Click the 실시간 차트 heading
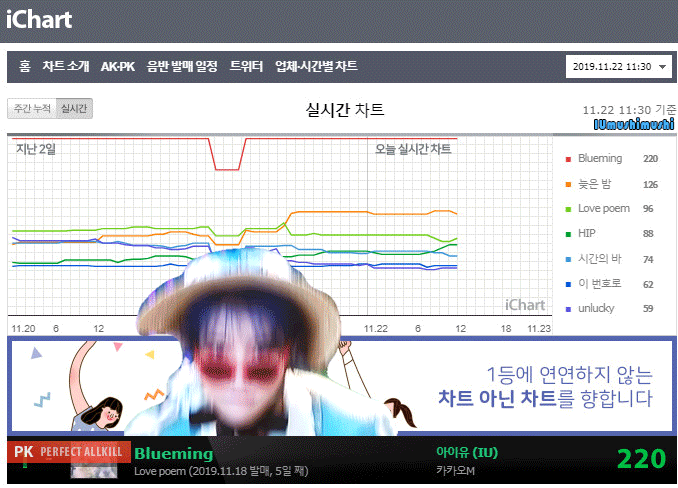This screenshot has height=488, width=678. [345, 109]
